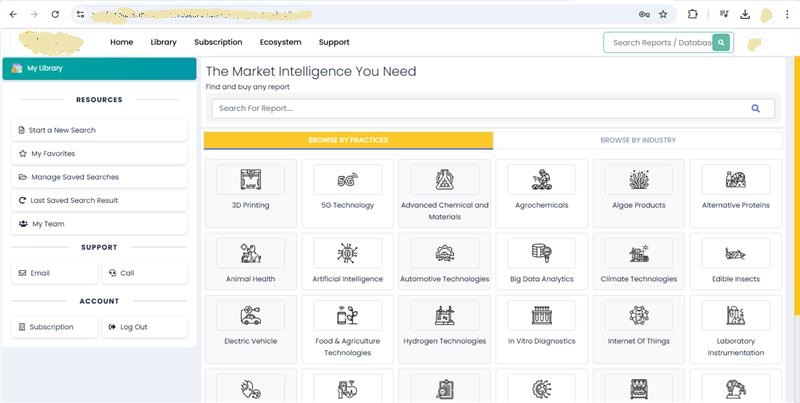Image resolution: width=800 pixels, height=403 pixels.
Task: Open the Agrochemicals category icon
Action: (x=540, y=180)
